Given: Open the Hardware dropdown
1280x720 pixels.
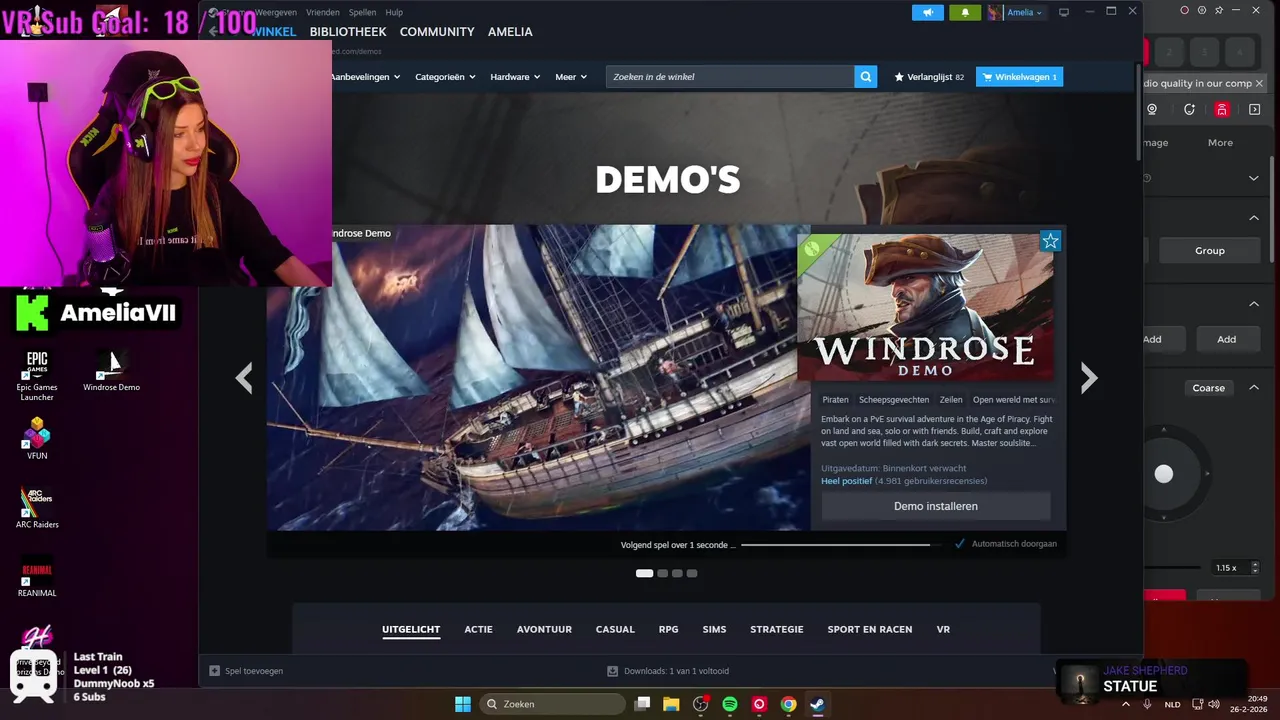Looking at the screenshot, I should click(x=515, y=77).
